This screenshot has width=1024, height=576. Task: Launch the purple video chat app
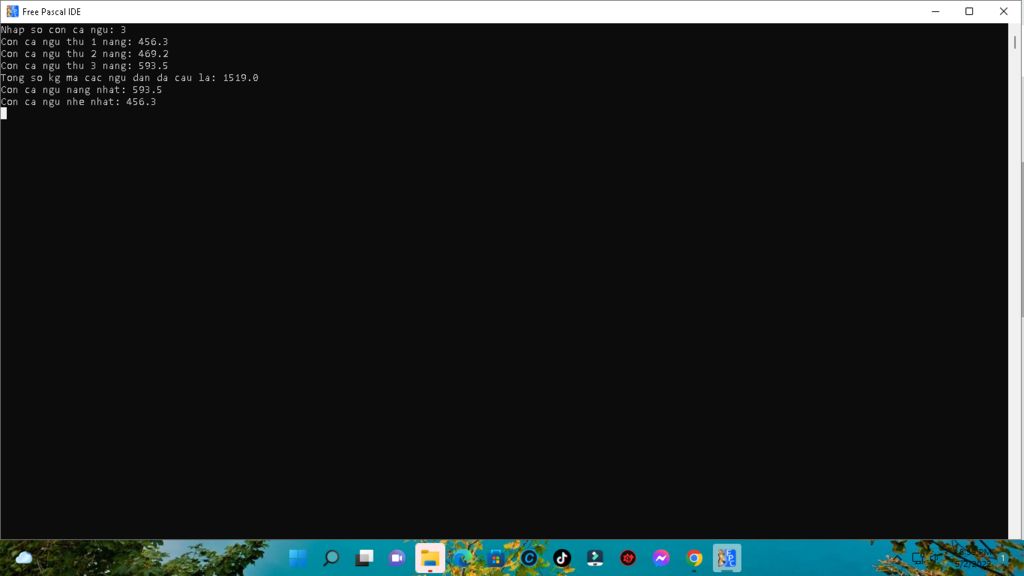[397, 558]
